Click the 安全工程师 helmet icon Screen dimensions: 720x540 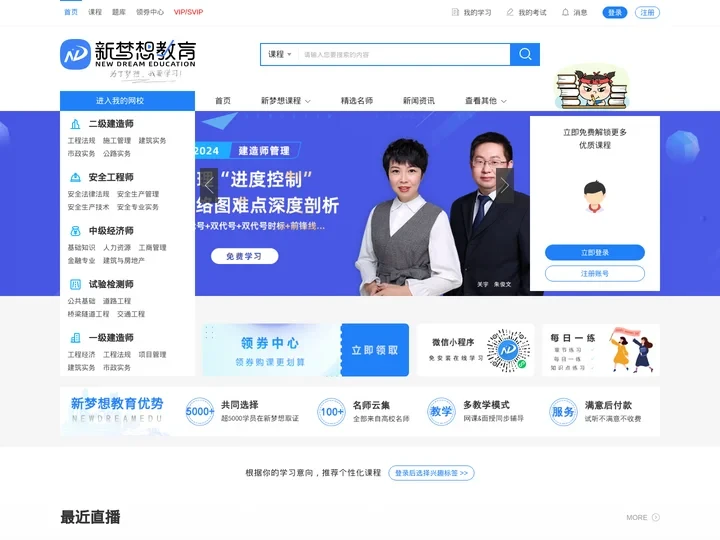(75, 177)
